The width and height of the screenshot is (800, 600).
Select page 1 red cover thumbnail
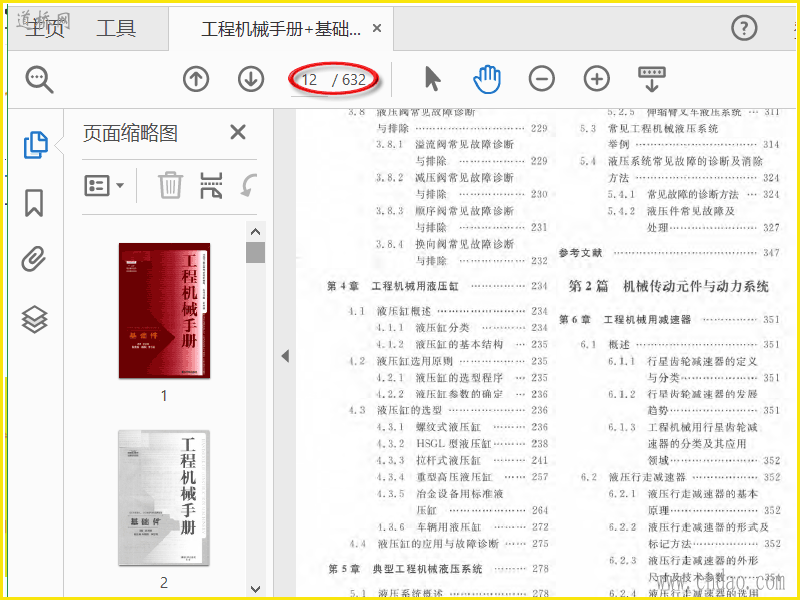pos(164,311)
